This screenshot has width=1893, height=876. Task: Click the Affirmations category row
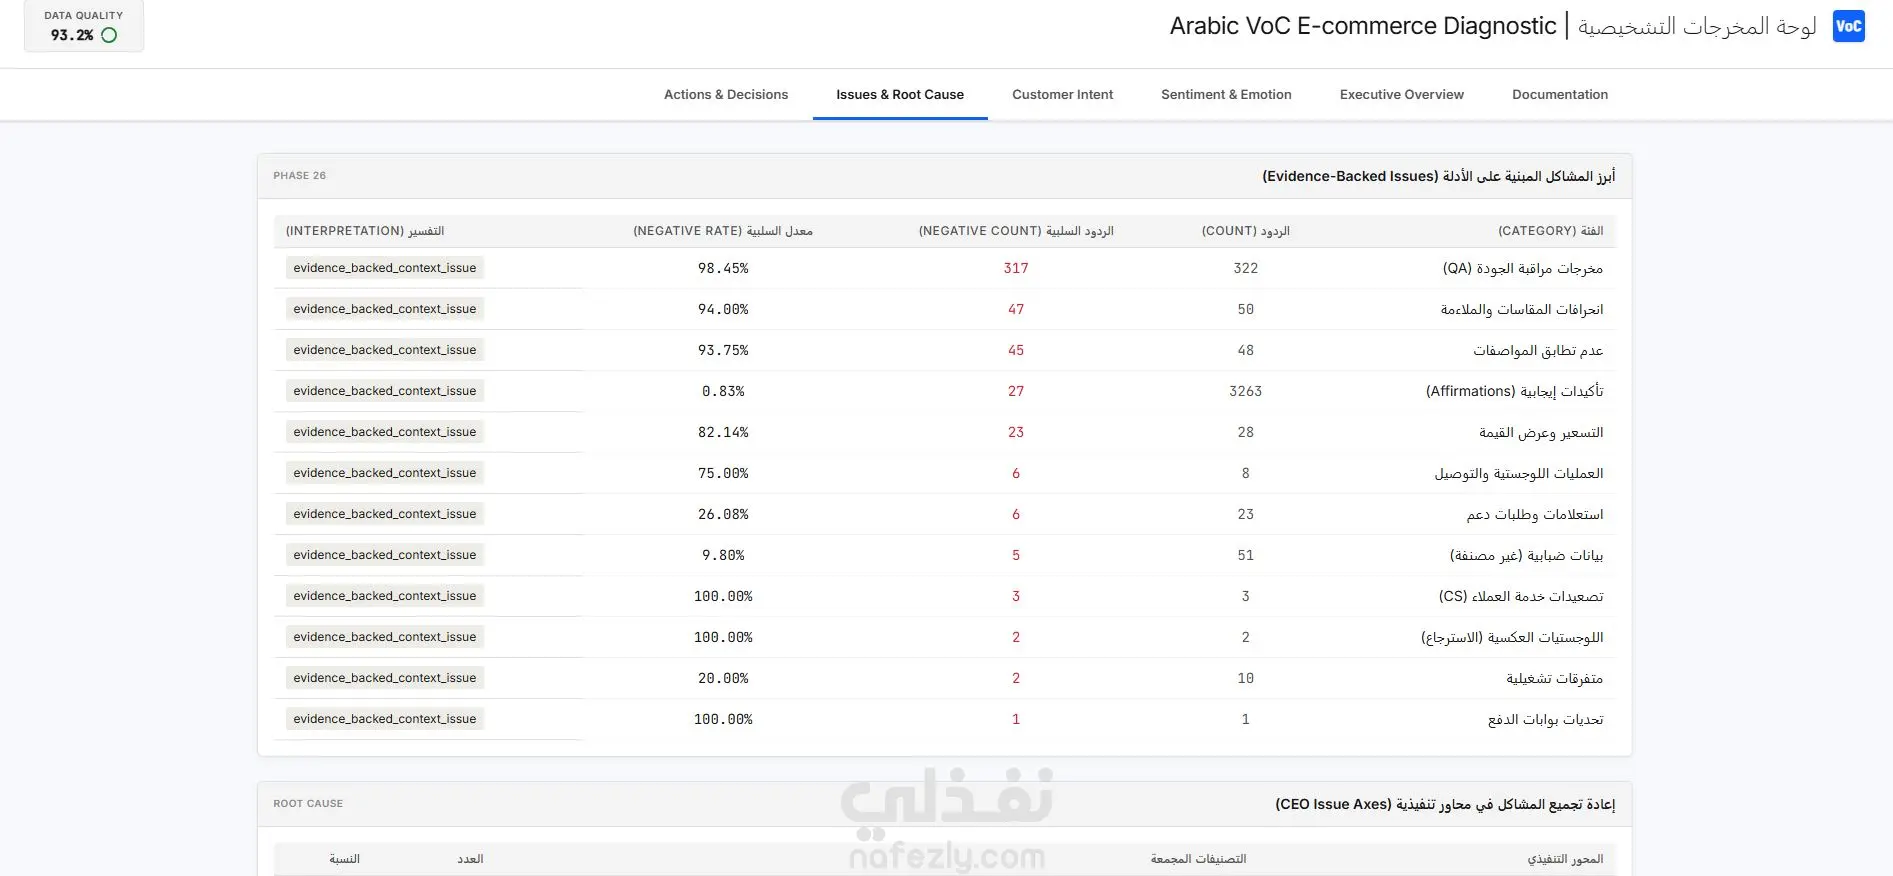pyautogui.click(x=945, y=391)
